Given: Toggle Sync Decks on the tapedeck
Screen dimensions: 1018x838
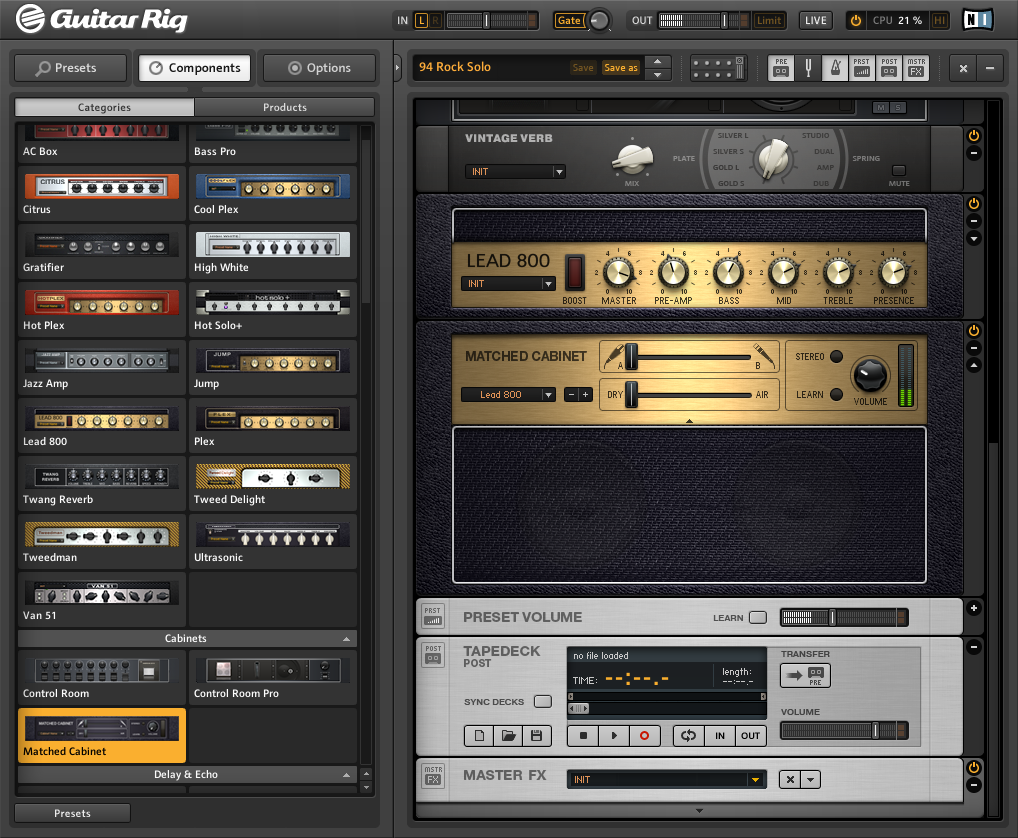Looking at the screenshot, I should (543, 702).
